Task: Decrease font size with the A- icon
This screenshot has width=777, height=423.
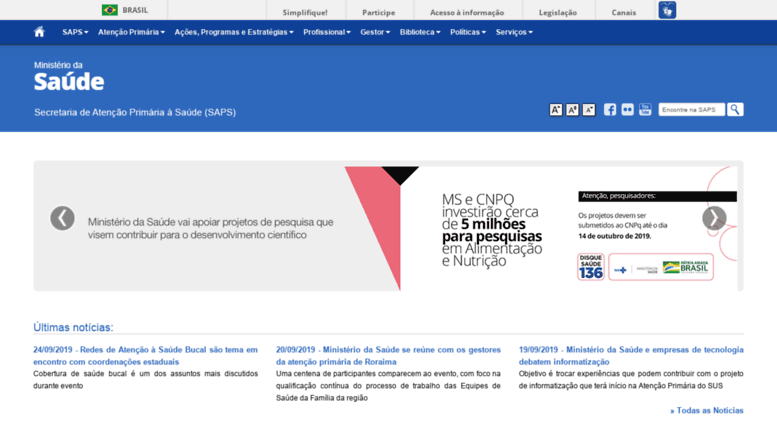Action: tap(589, 110)
